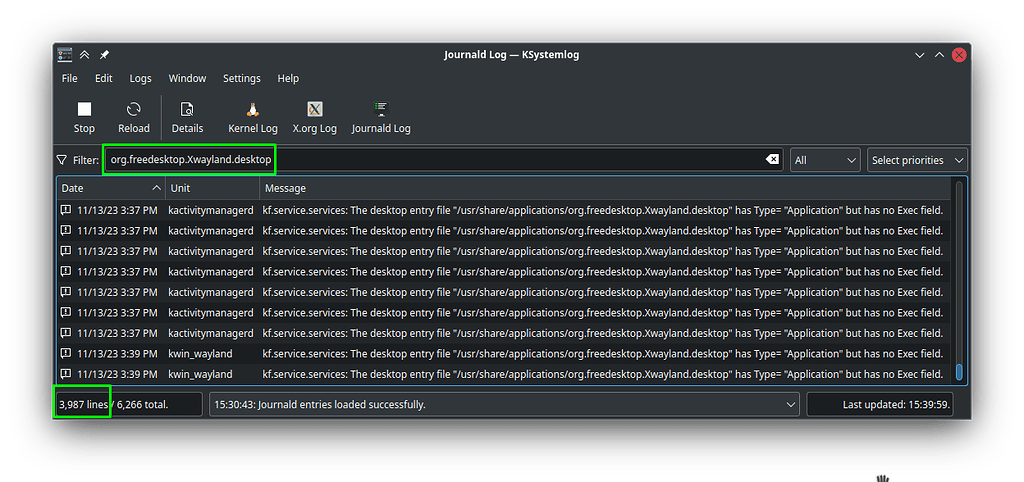The width and height of the screenshot is (1024, 482).
Task: Clear the filter text with the clear icon
Action: click(772, 160)
